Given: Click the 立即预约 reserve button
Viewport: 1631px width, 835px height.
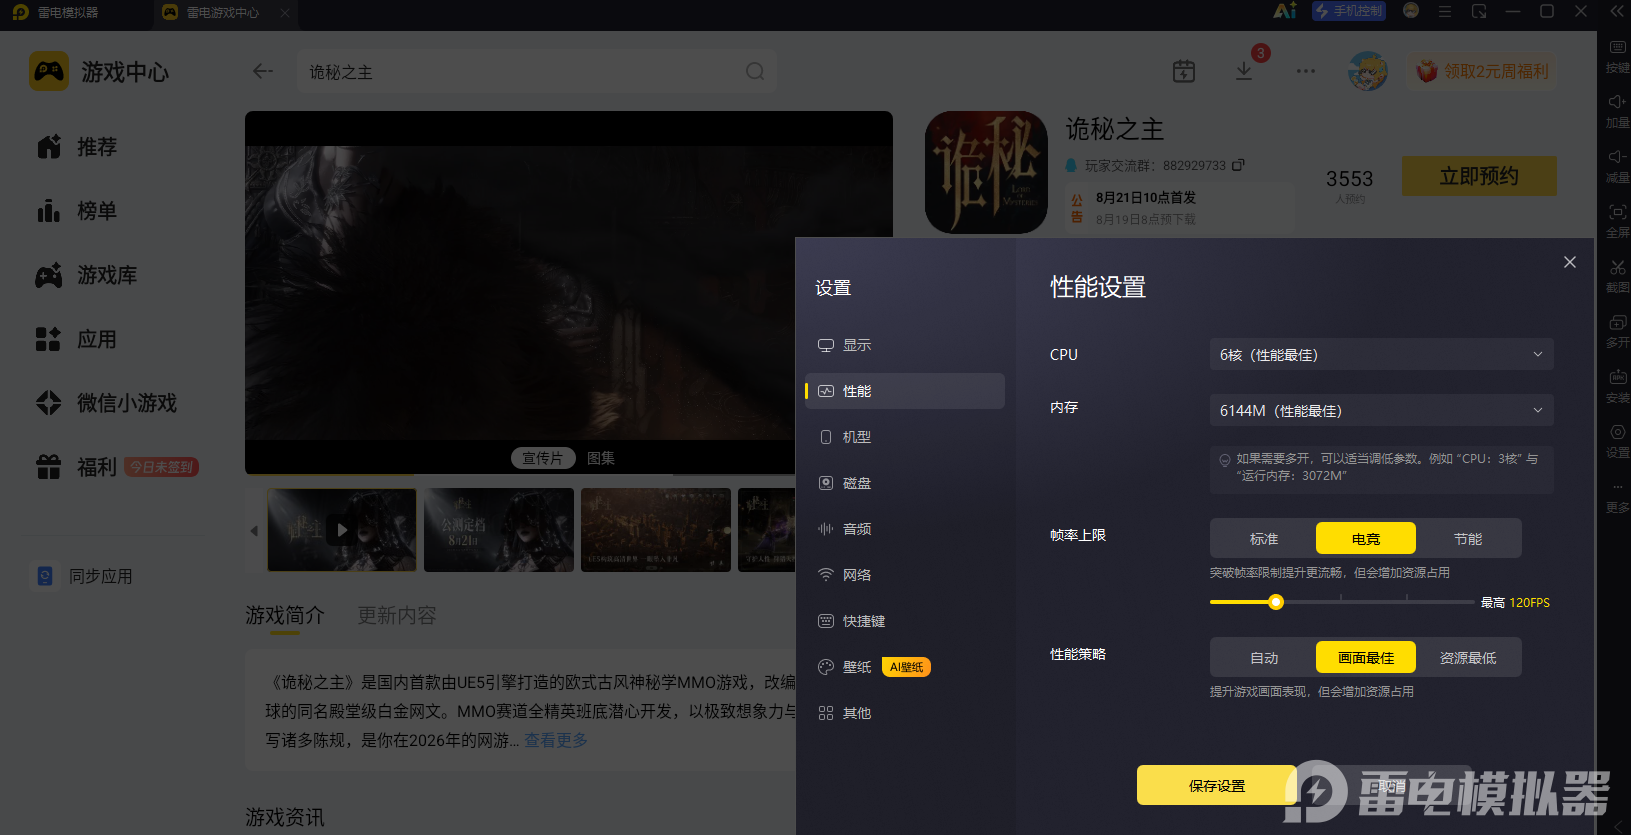Looking at the screenshot, I should (1479, 176).
